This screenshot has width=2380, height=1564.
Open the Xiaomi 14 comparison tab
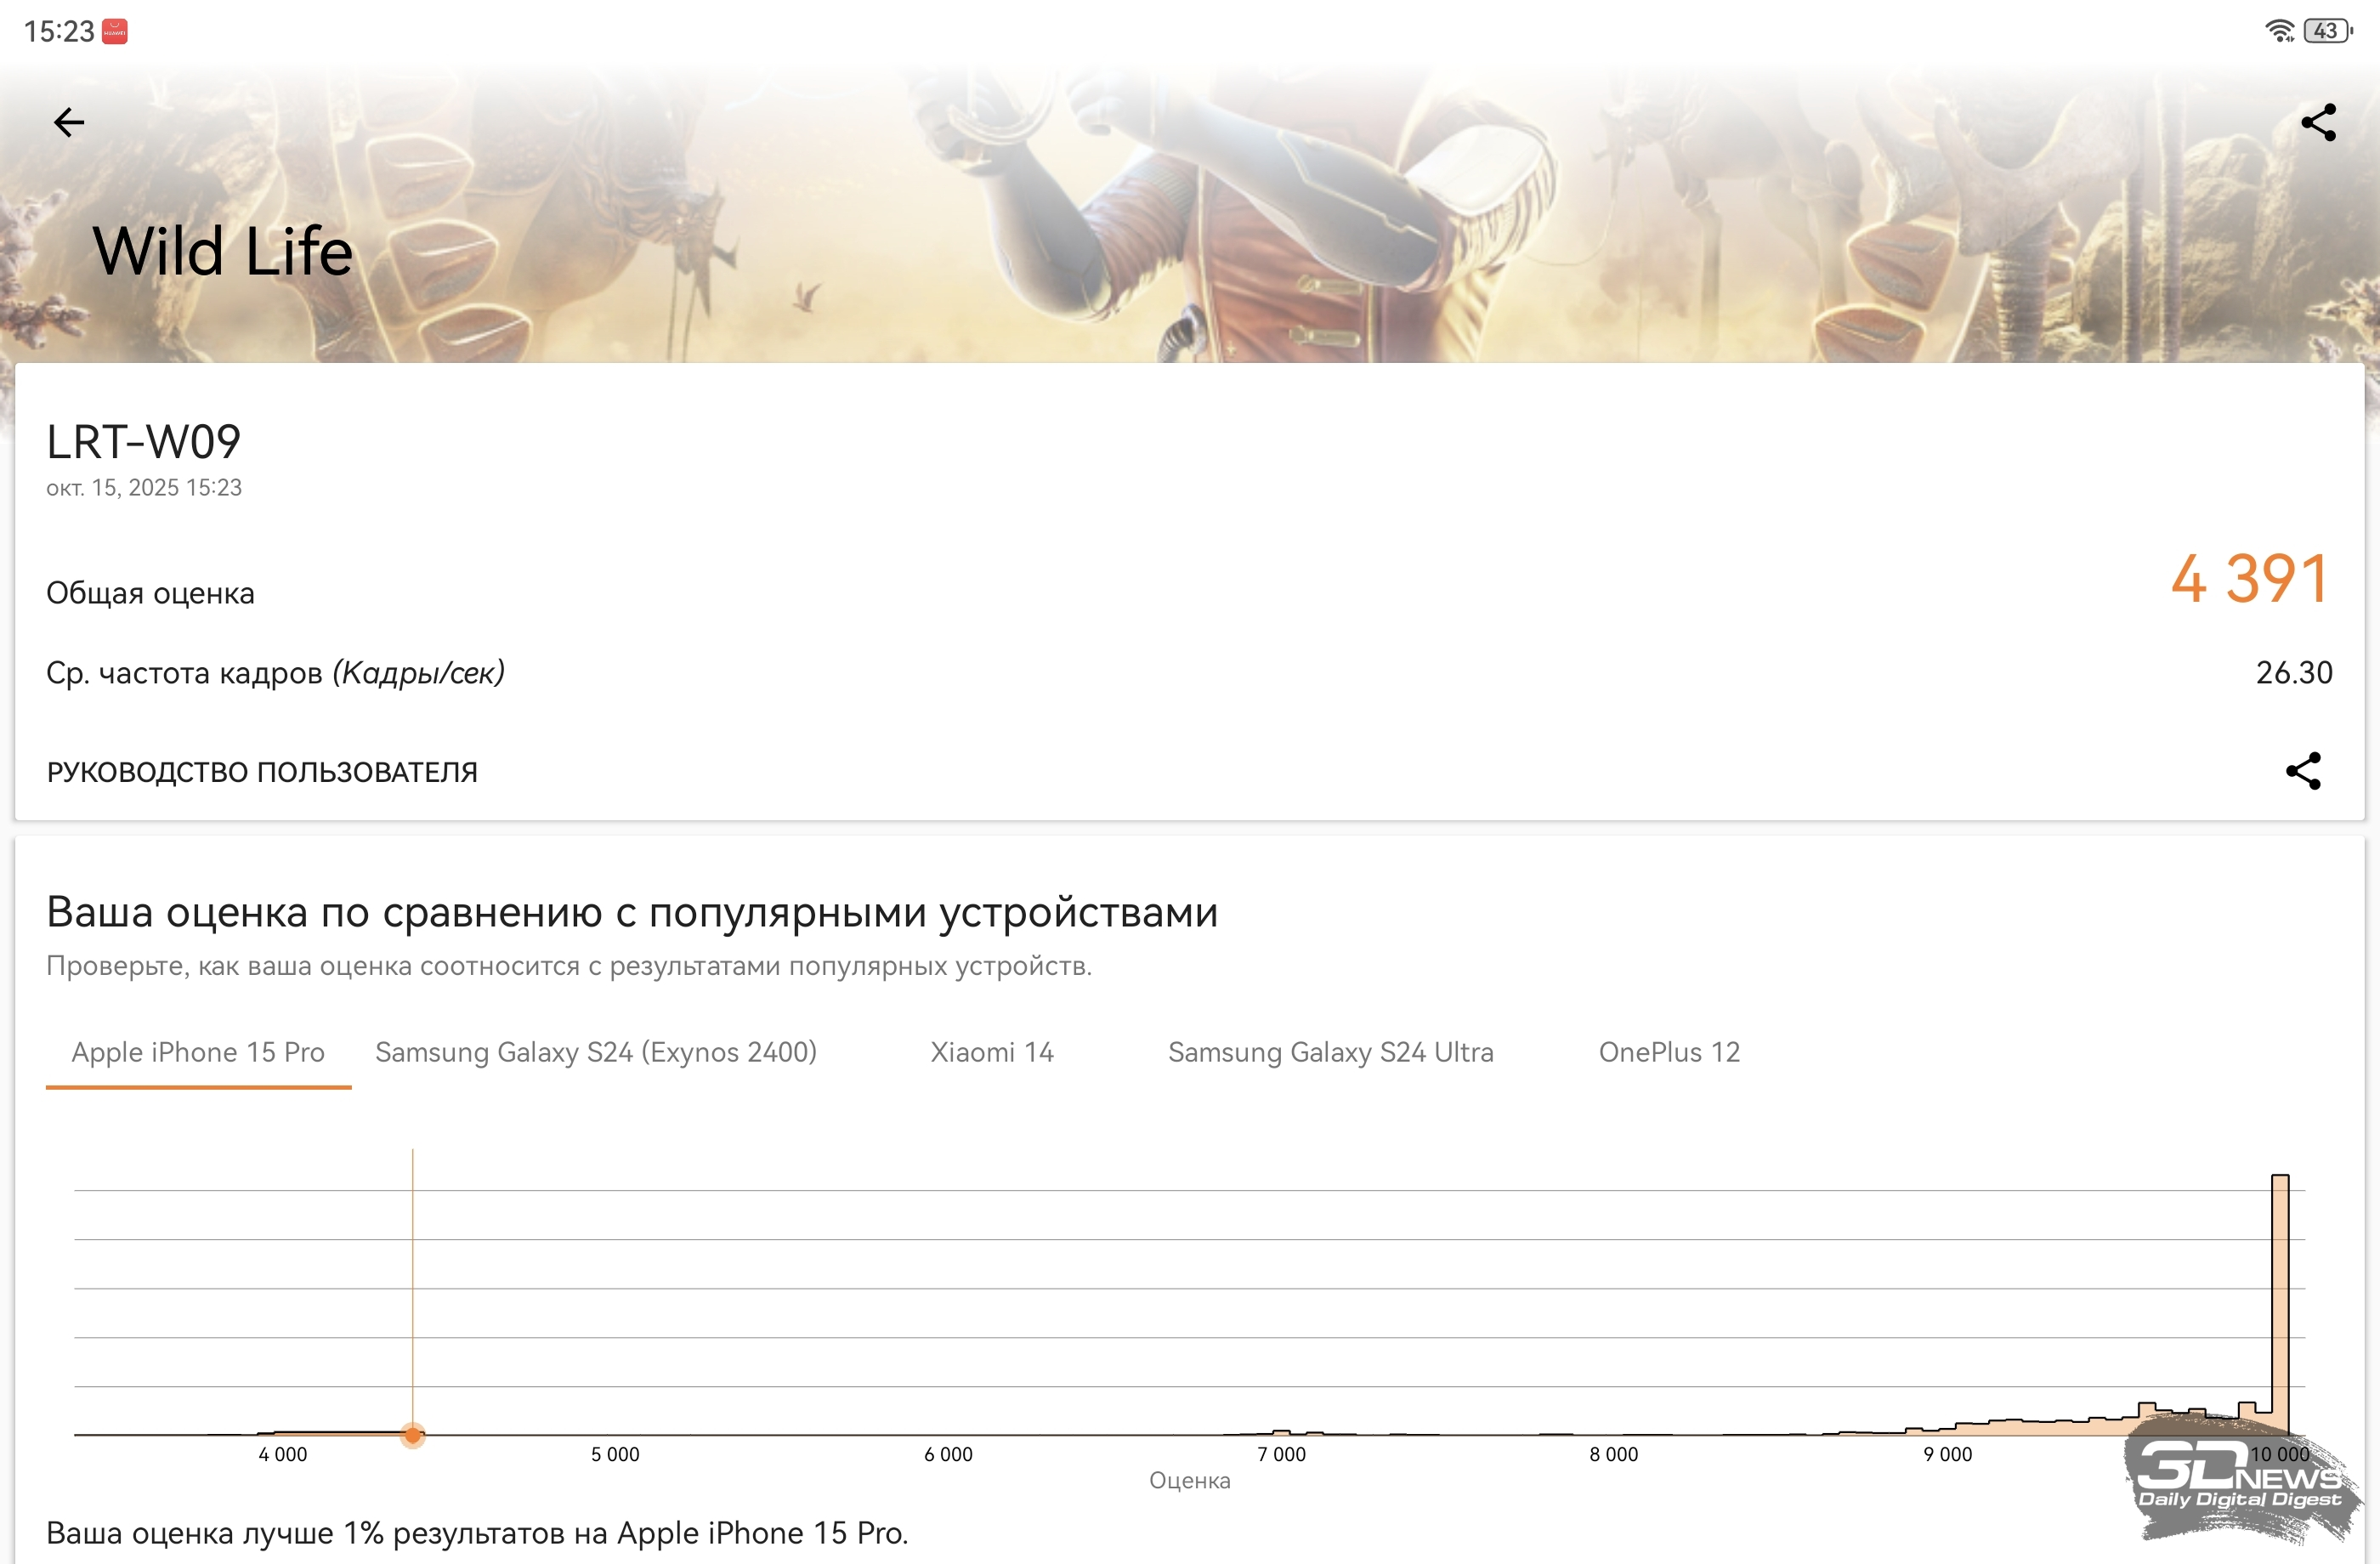992,1052
